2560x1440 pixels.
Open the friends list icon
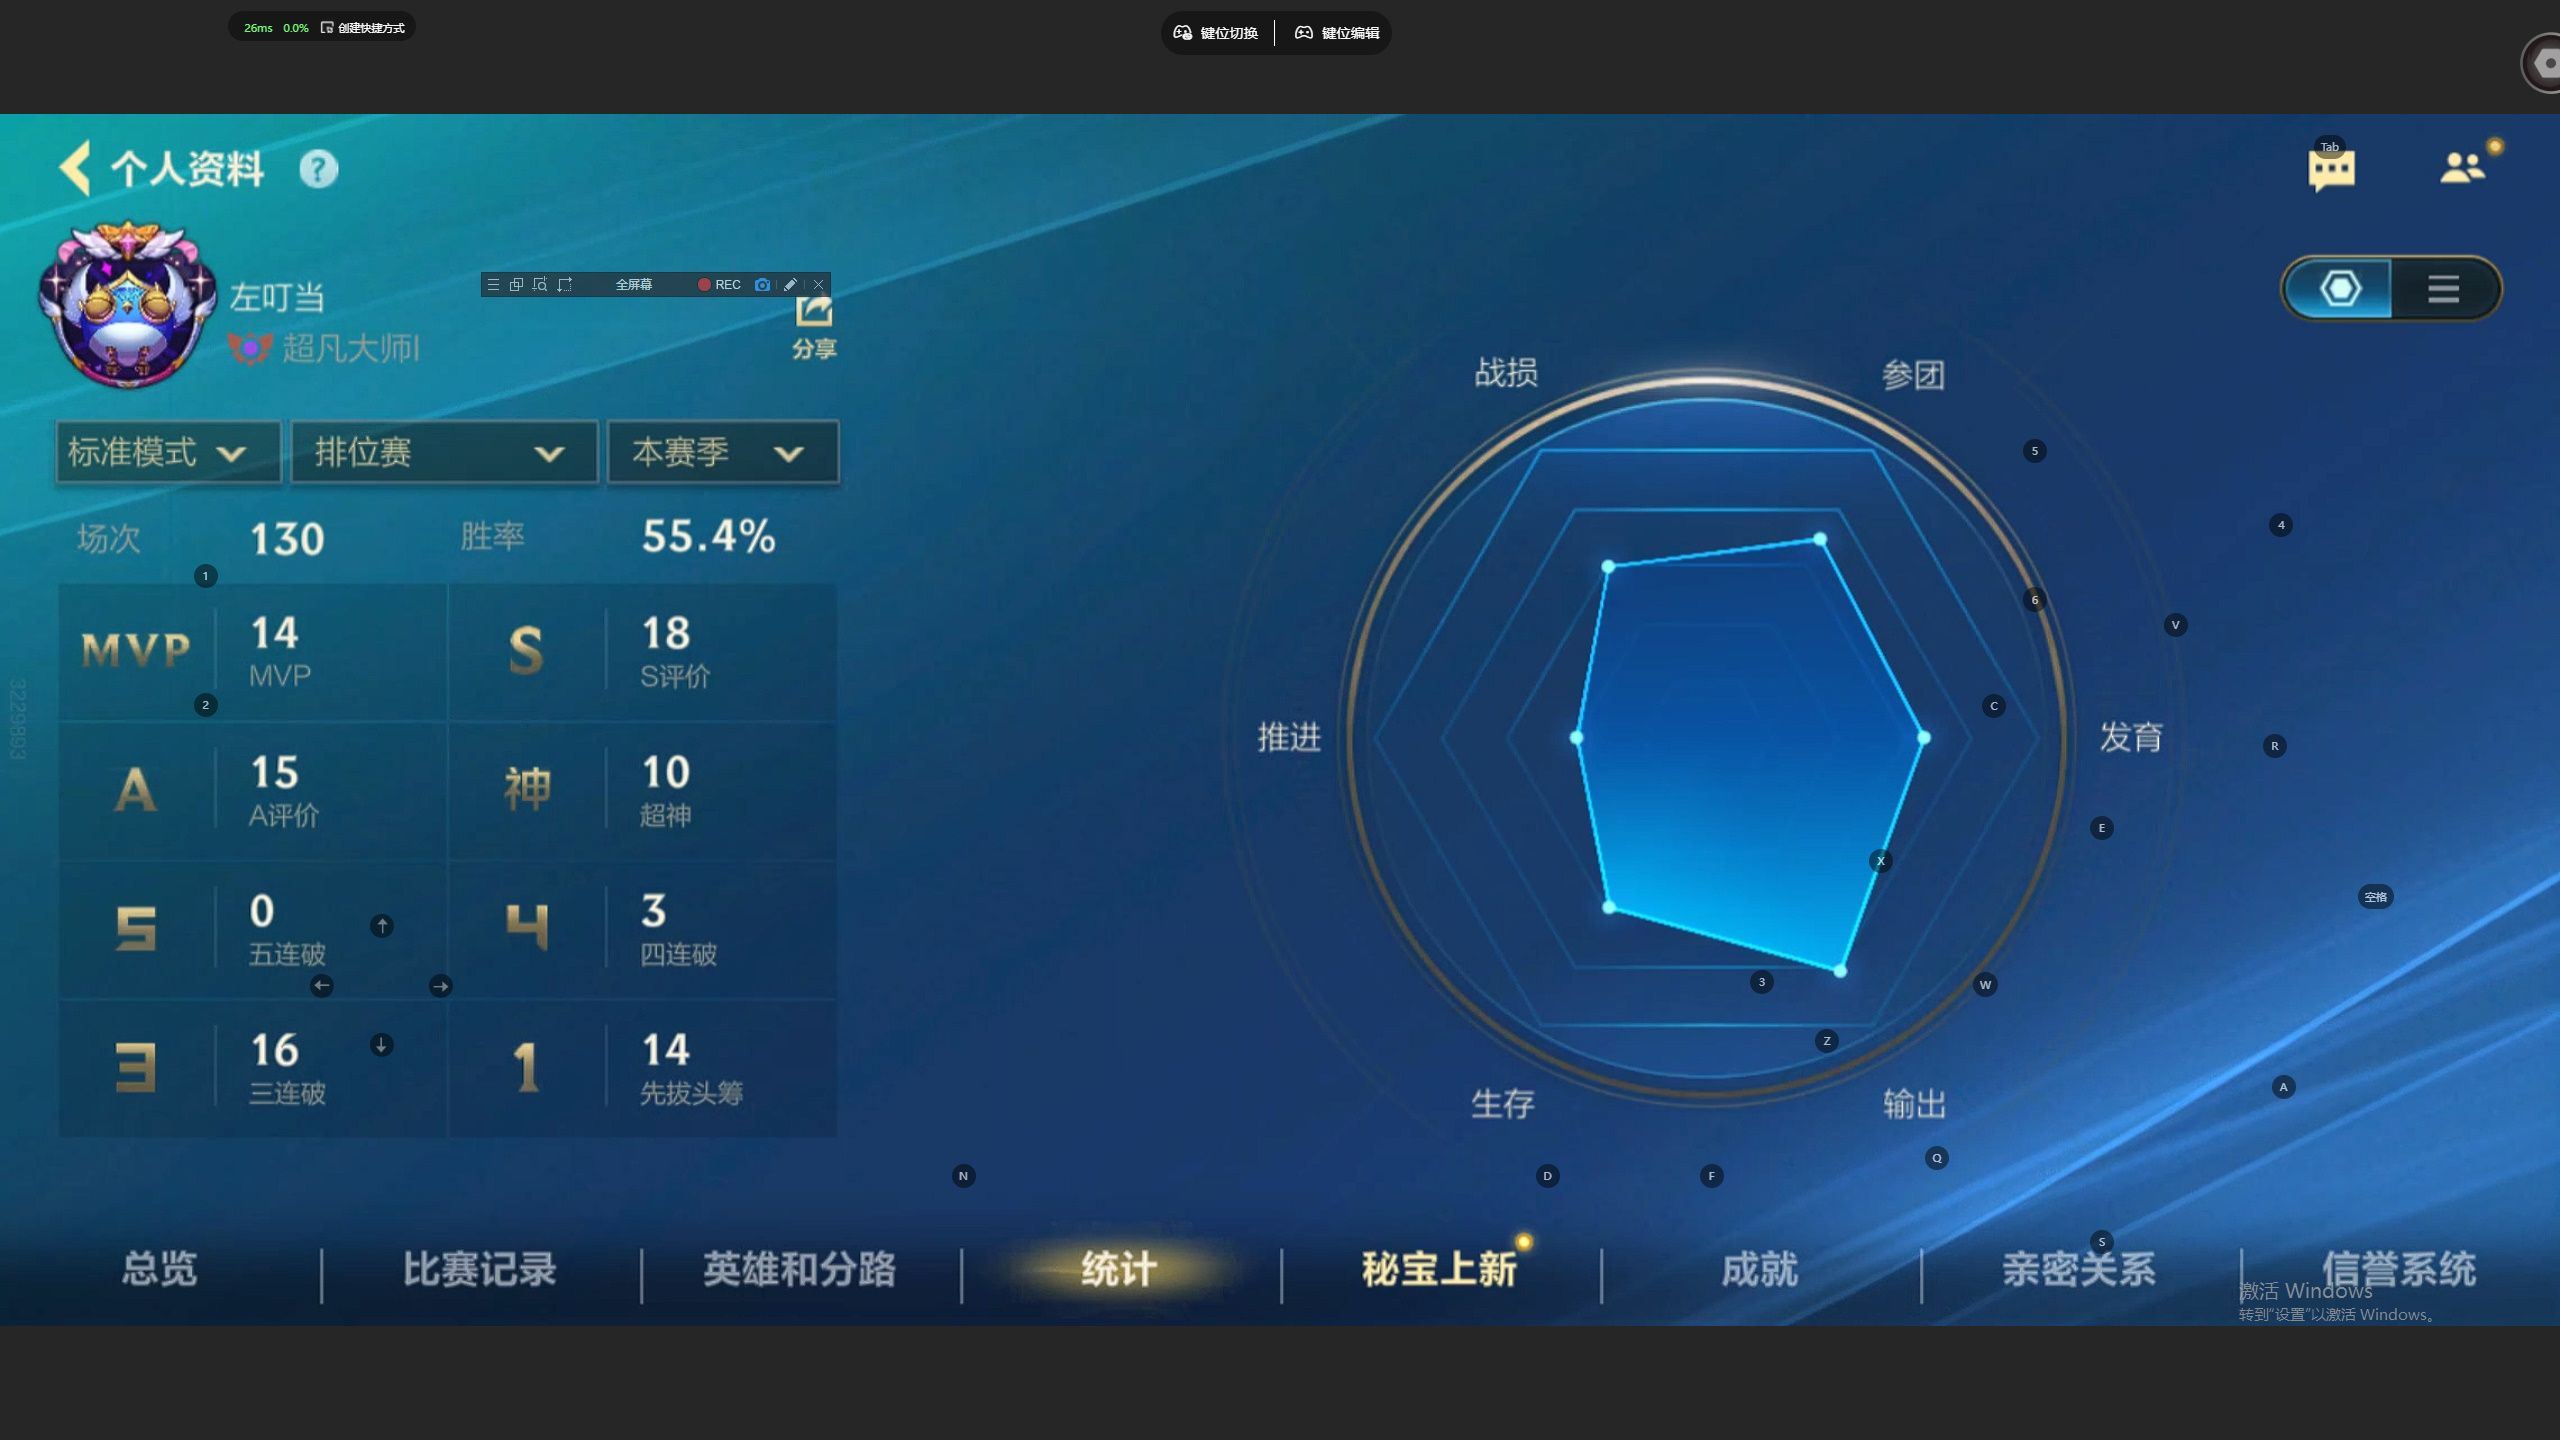click(2462, 167)
